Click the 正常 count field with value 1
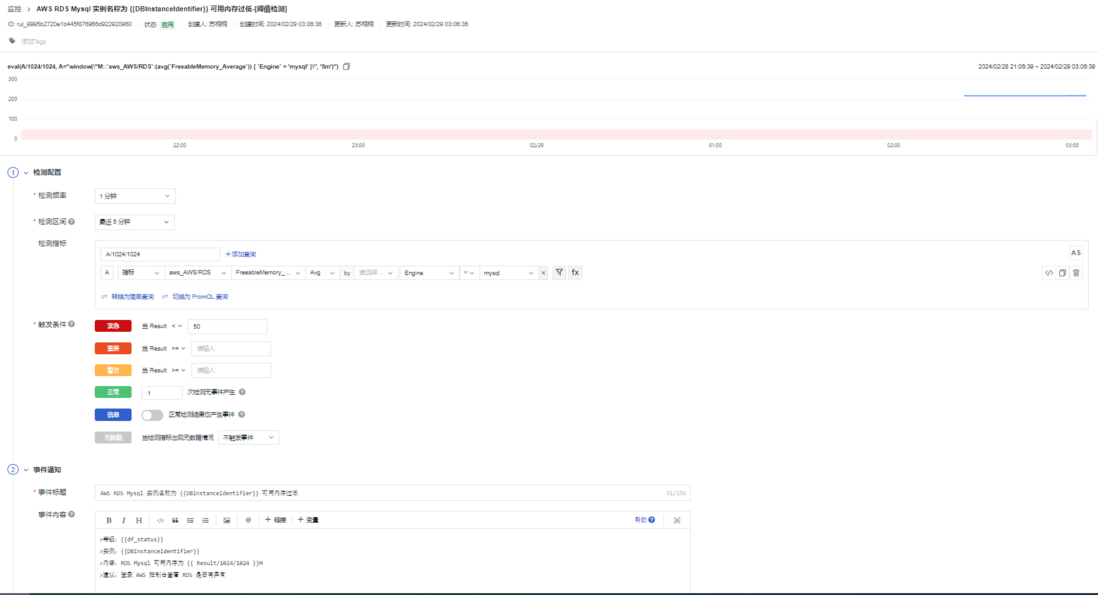The image size is (1098, 595). coord(162,393)
